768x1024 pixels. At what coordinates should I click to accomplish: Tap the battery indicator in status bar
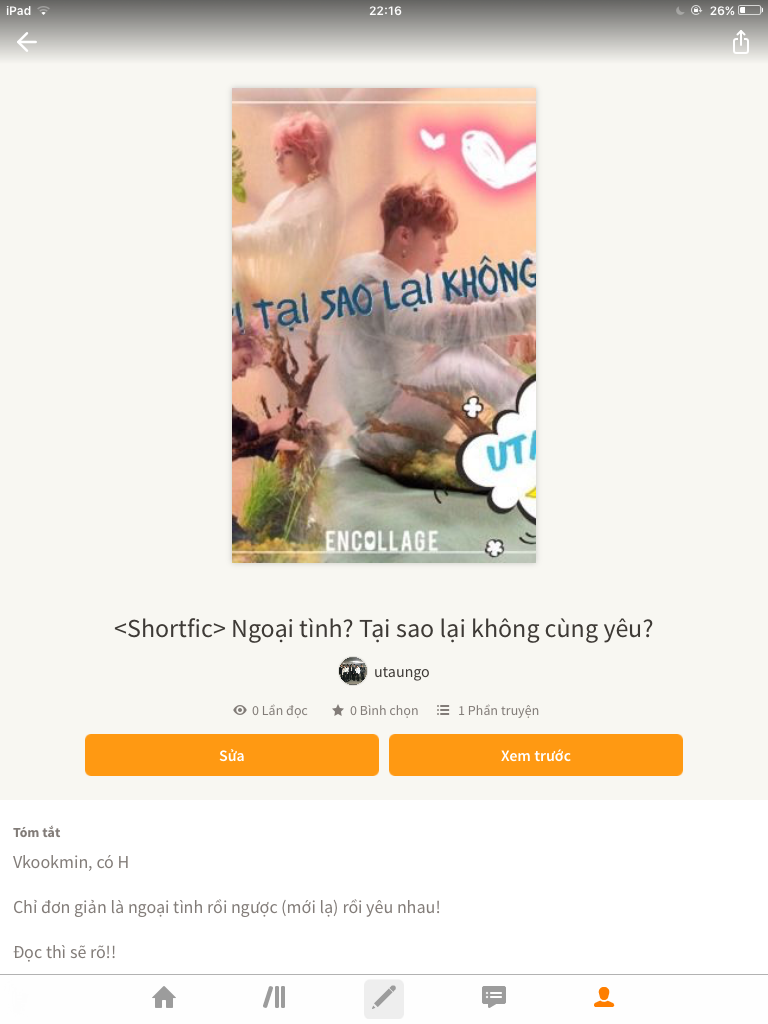click(750, 10)
